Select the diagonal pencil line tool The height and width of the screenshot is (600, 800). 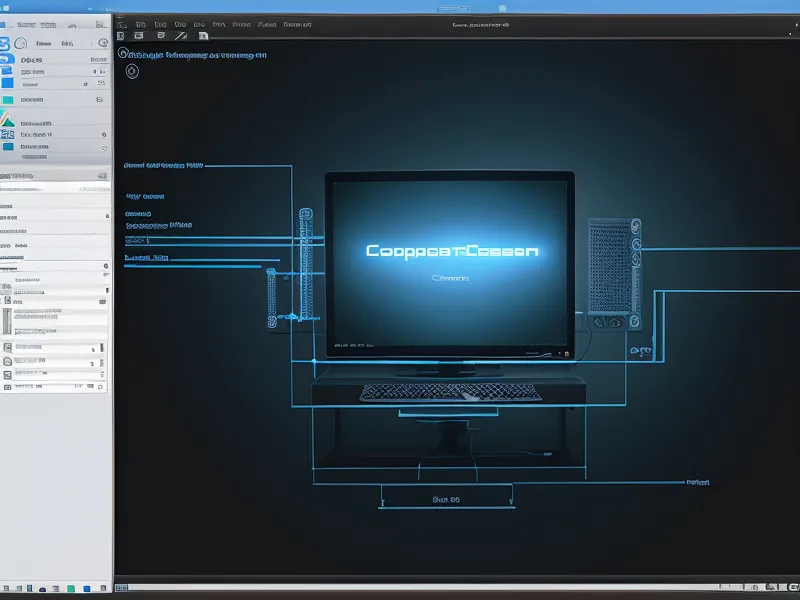pyautogui.click(x=181, y=36)
